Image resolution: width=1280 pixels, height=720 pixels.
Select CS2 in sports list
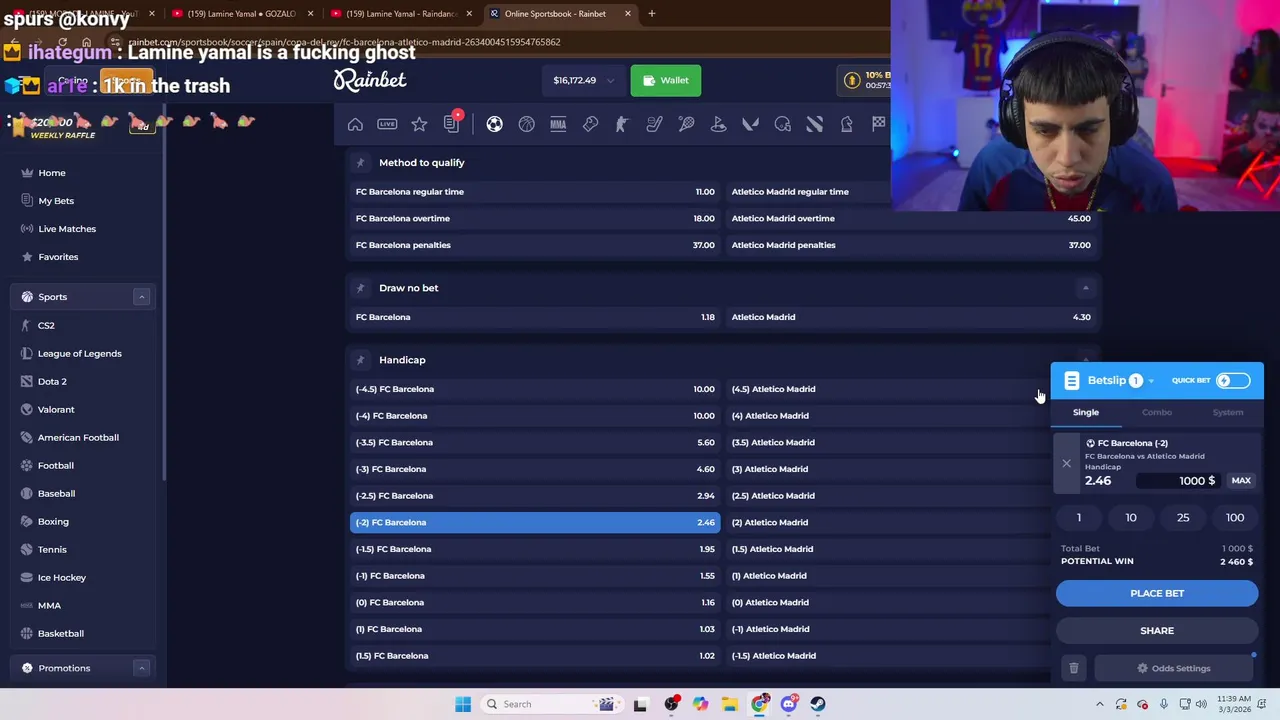(x=46, y=325)
